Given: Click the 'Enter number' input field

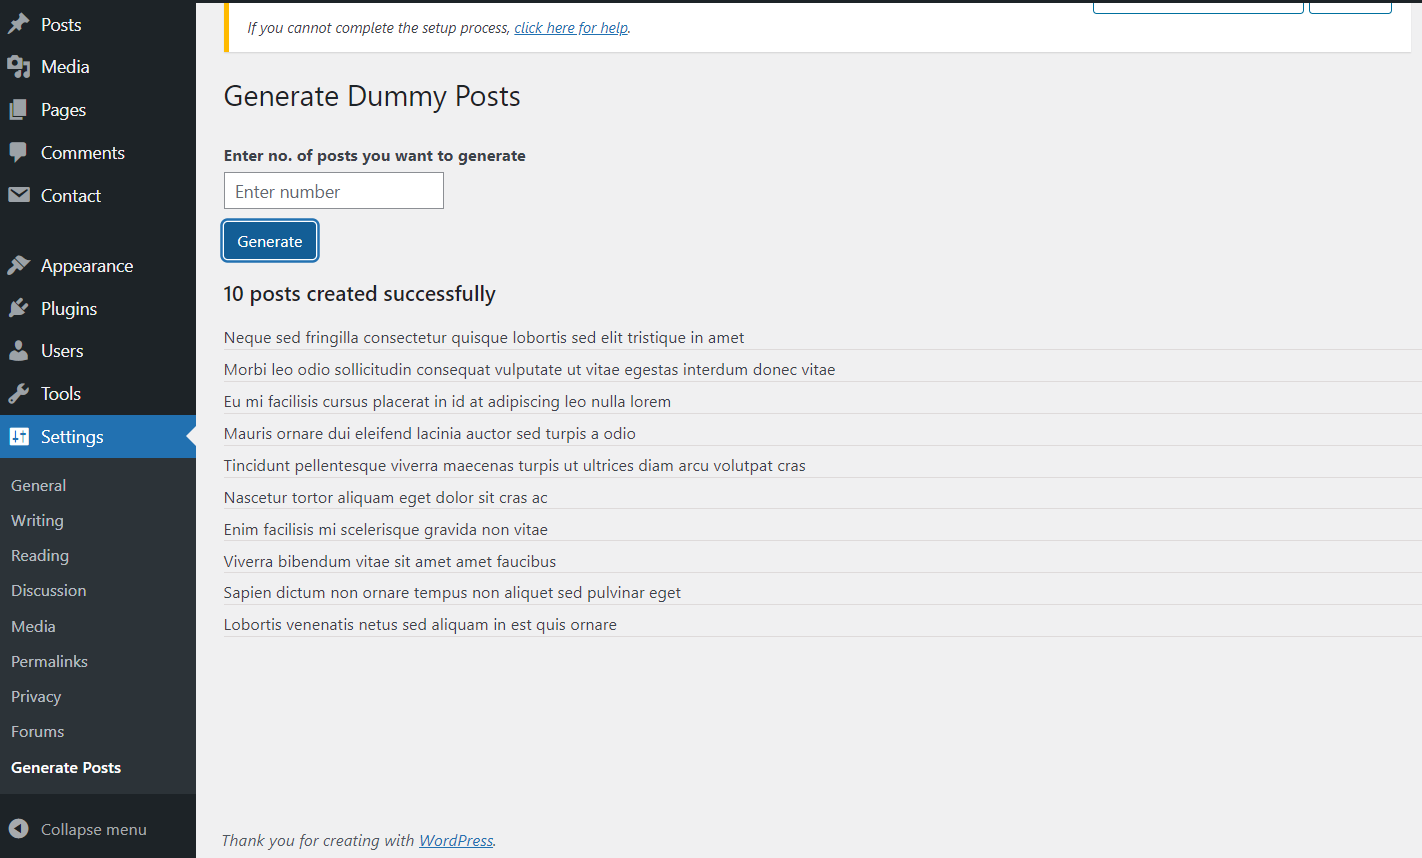Looking at the screenshot, I should [x=333, y=190].
